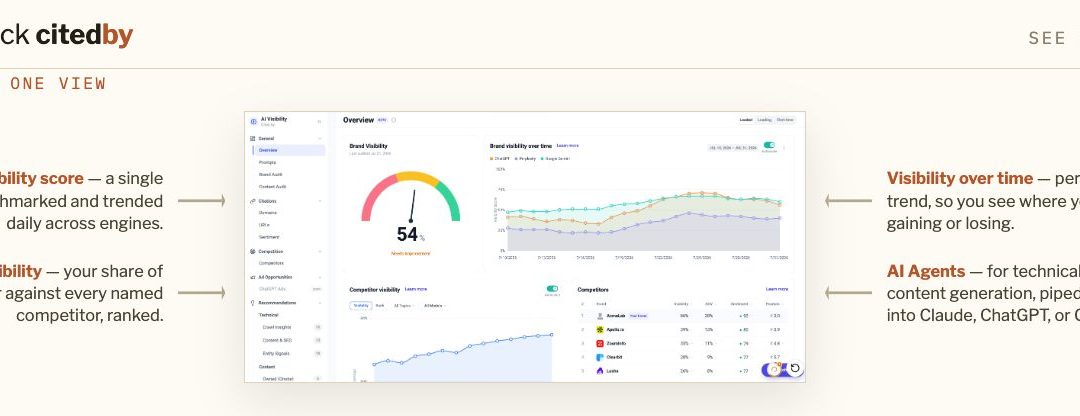Sort by the Visibility column header
This screenshot has height=416, width=1080.
[x=681, y=304]
